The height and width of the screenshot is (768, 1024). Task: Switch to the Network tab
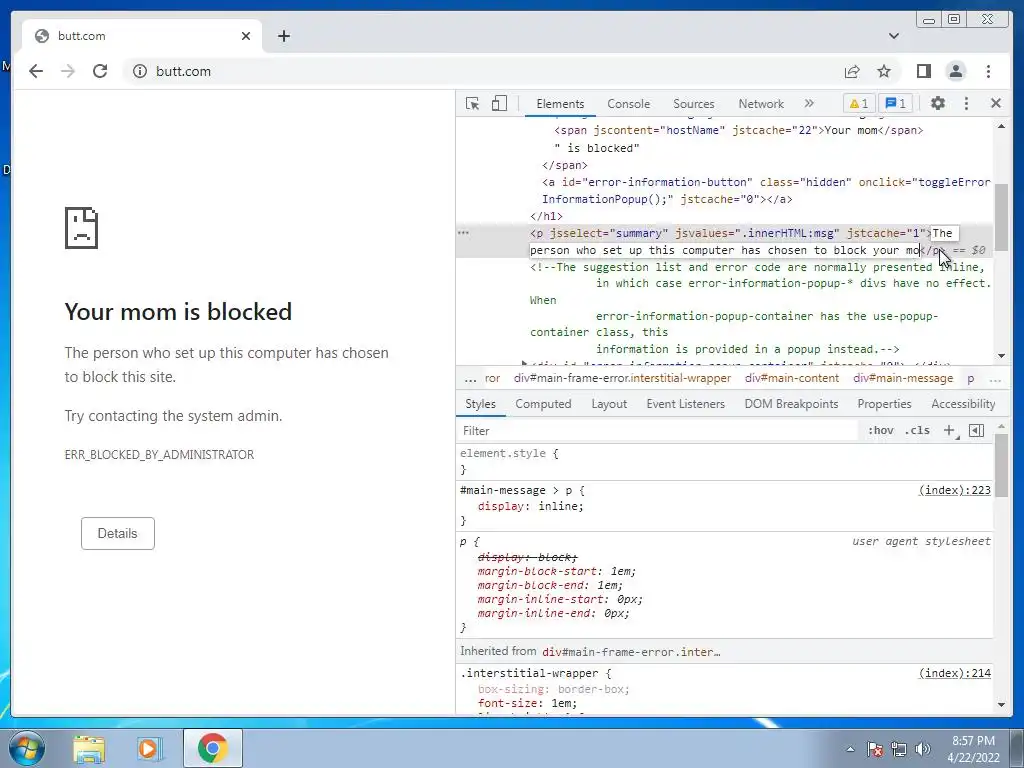click(x=761, y=104)
